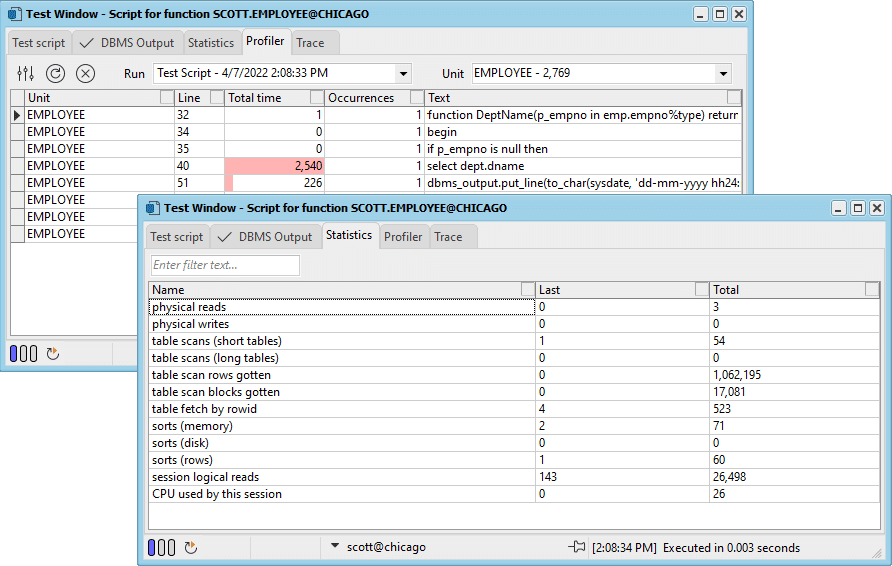The height and width of the screenshot is (566, 892).
Task: Maximize the front Test Window
Action: (x=858, y=208)
